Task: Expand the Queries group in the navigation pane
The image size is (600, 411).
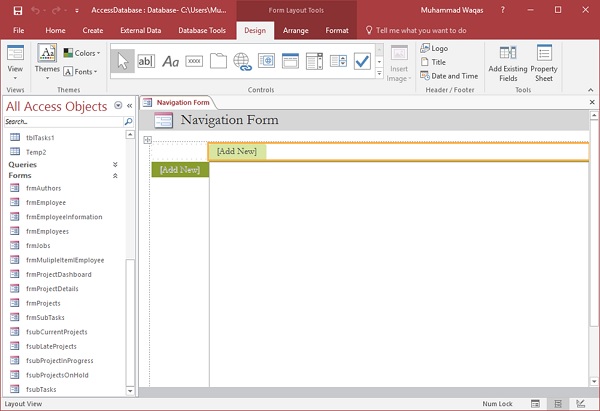Action: point(115,164)
